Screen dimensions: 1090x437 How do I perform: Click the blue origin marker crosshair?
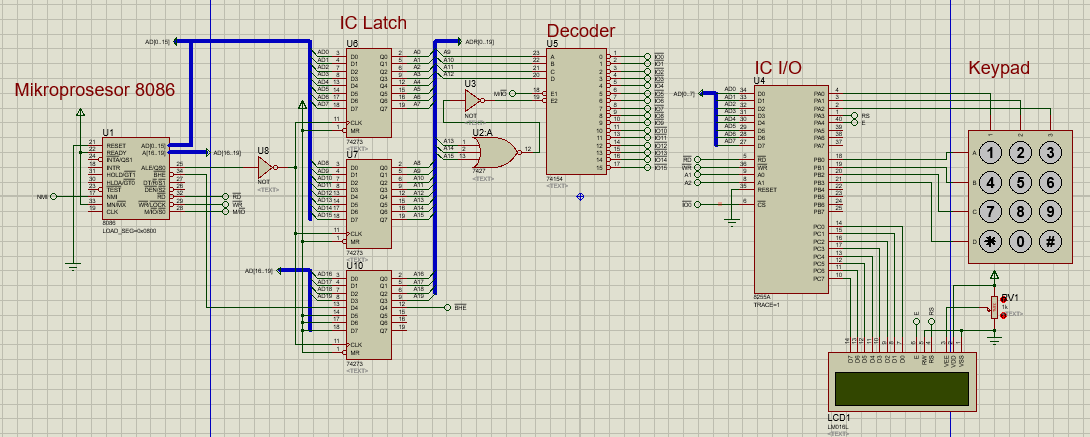tap(580, 197)
